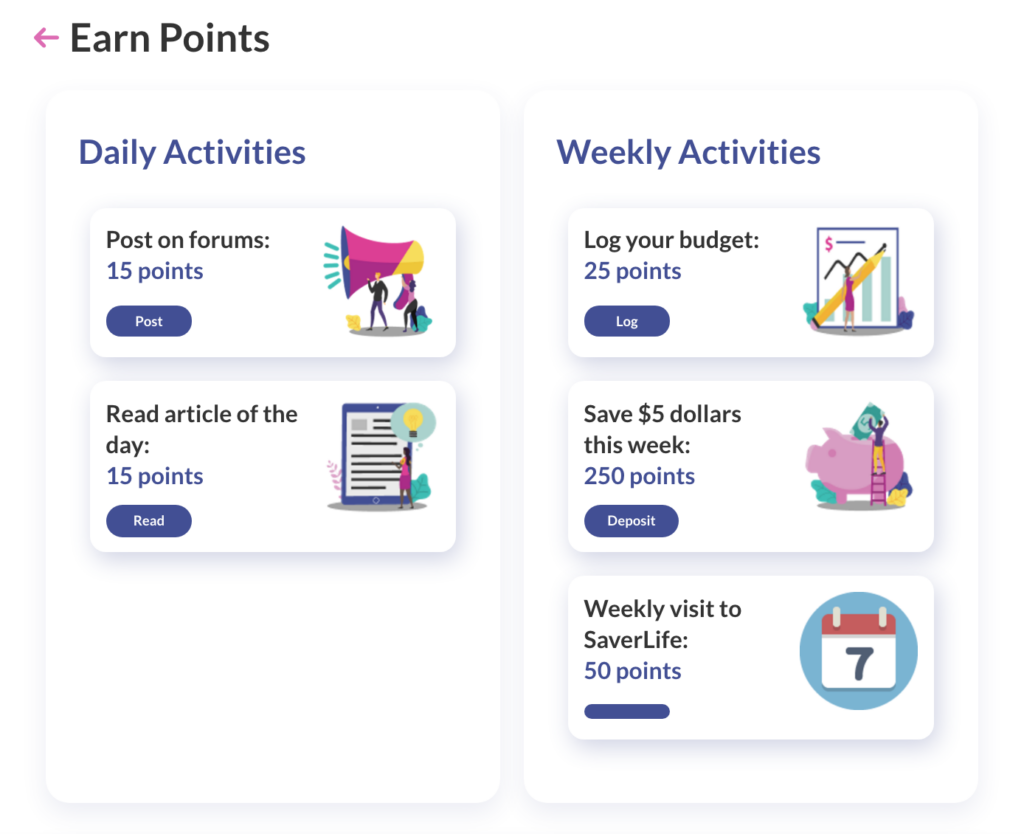Click the Read button
1024x834 pixels.
click(149, 521)
